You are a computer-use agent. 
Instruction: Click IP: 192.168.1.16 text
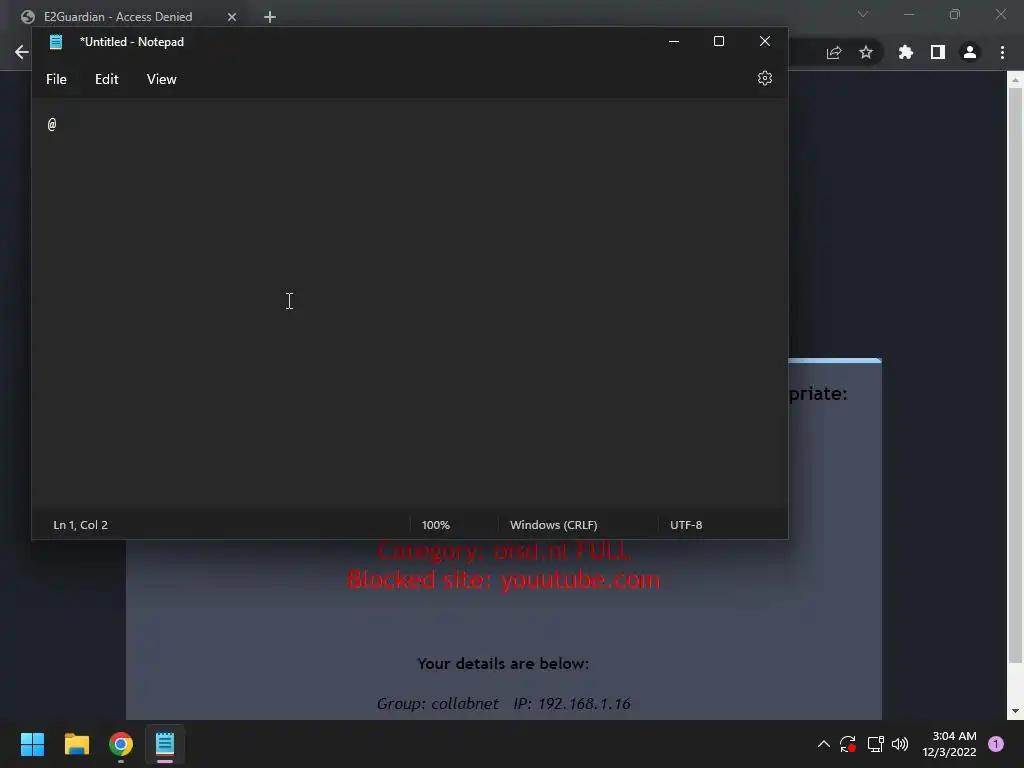[572, 703]
